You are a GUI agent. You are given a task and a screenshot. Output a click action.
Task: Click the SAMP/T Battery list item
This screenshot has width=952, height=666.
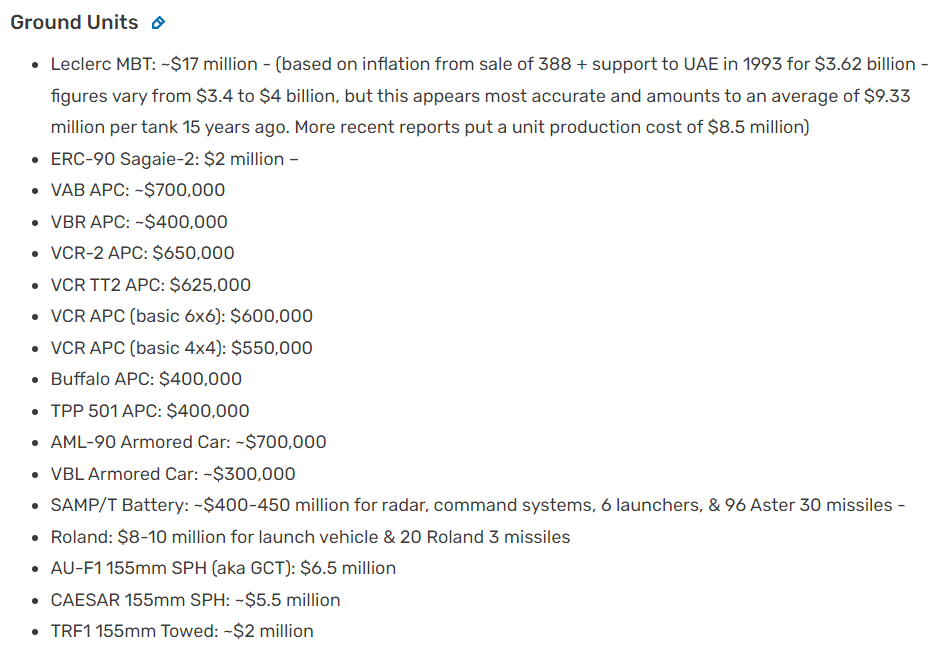[x=478, y=505]
